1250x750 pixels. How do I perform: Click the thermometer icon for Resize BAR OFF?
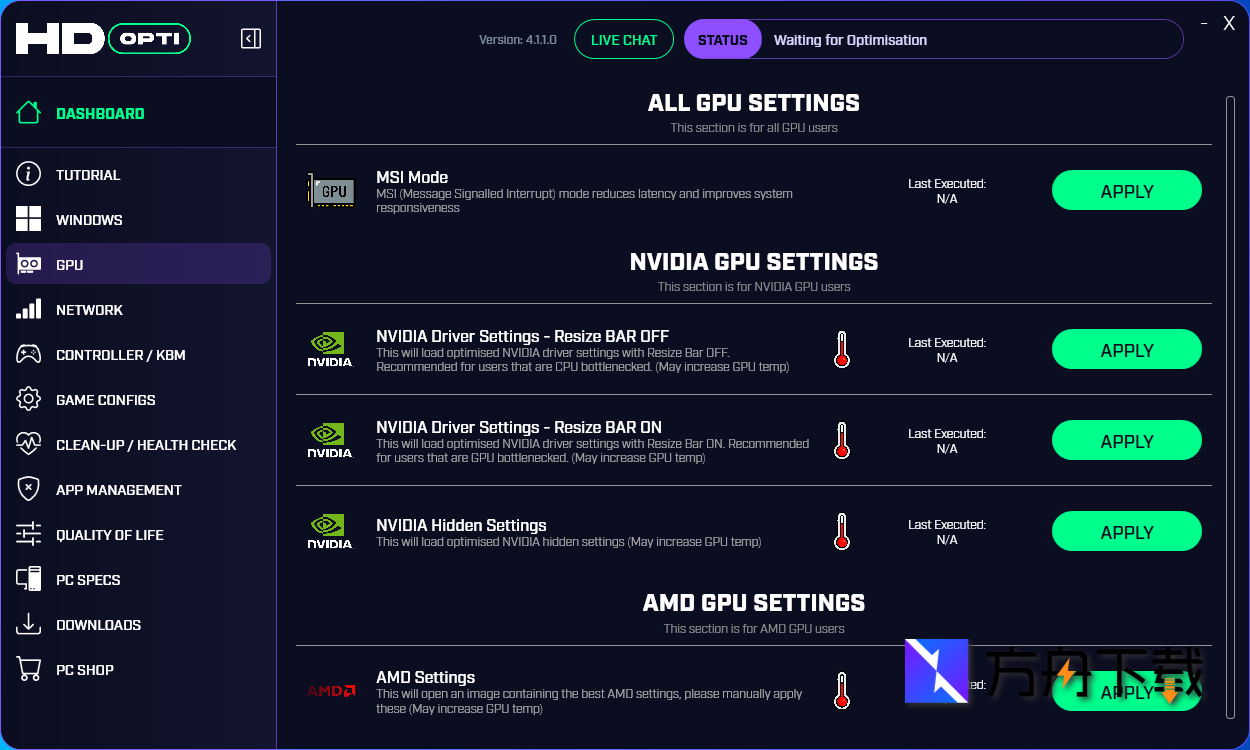842,350
